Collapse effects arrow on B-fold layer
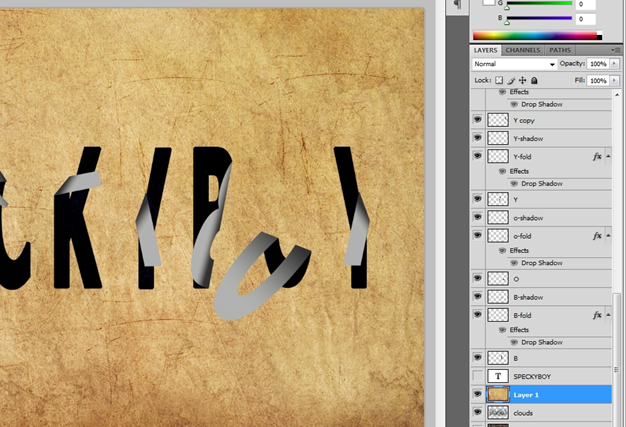This screenshot has height=427, width=626. [x=608, y=315]
